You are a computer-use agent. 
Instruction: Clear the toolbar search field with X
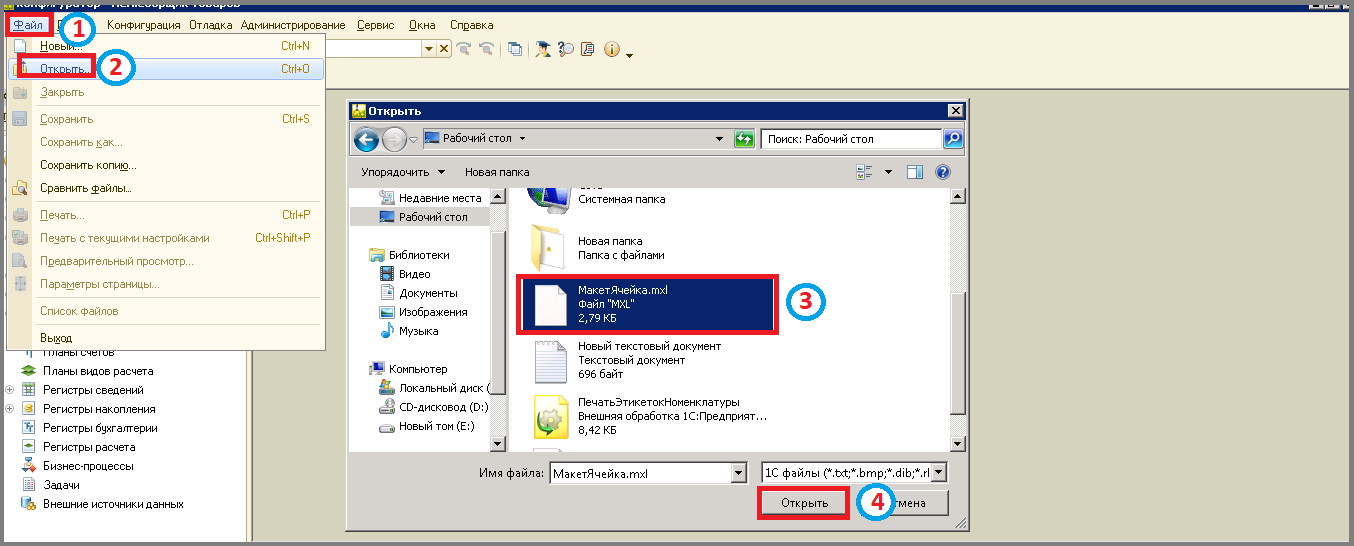coord(444,49)
